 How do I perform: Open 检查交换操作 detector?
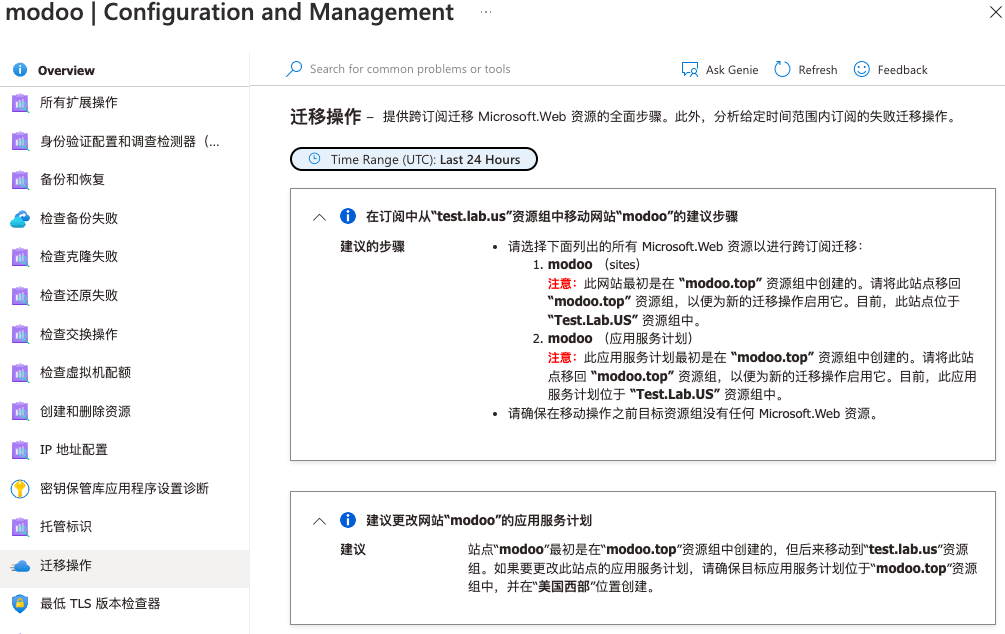coord(124,334)
